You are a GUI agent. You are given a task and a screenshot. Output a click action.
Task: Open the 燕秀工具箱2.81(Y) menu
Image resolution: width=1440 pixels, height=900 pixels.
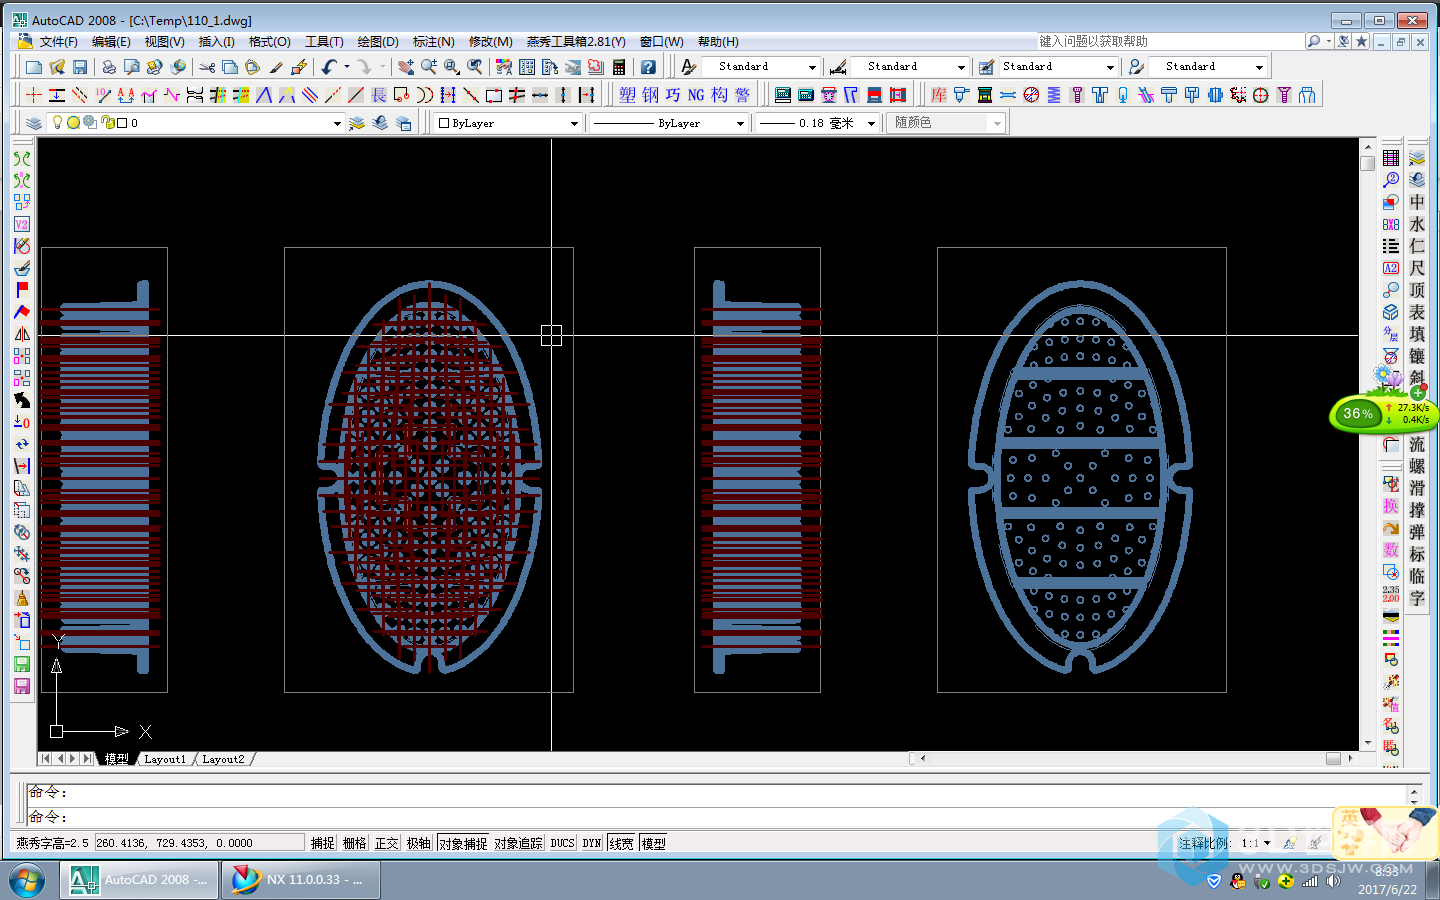[x=576, y=42]
